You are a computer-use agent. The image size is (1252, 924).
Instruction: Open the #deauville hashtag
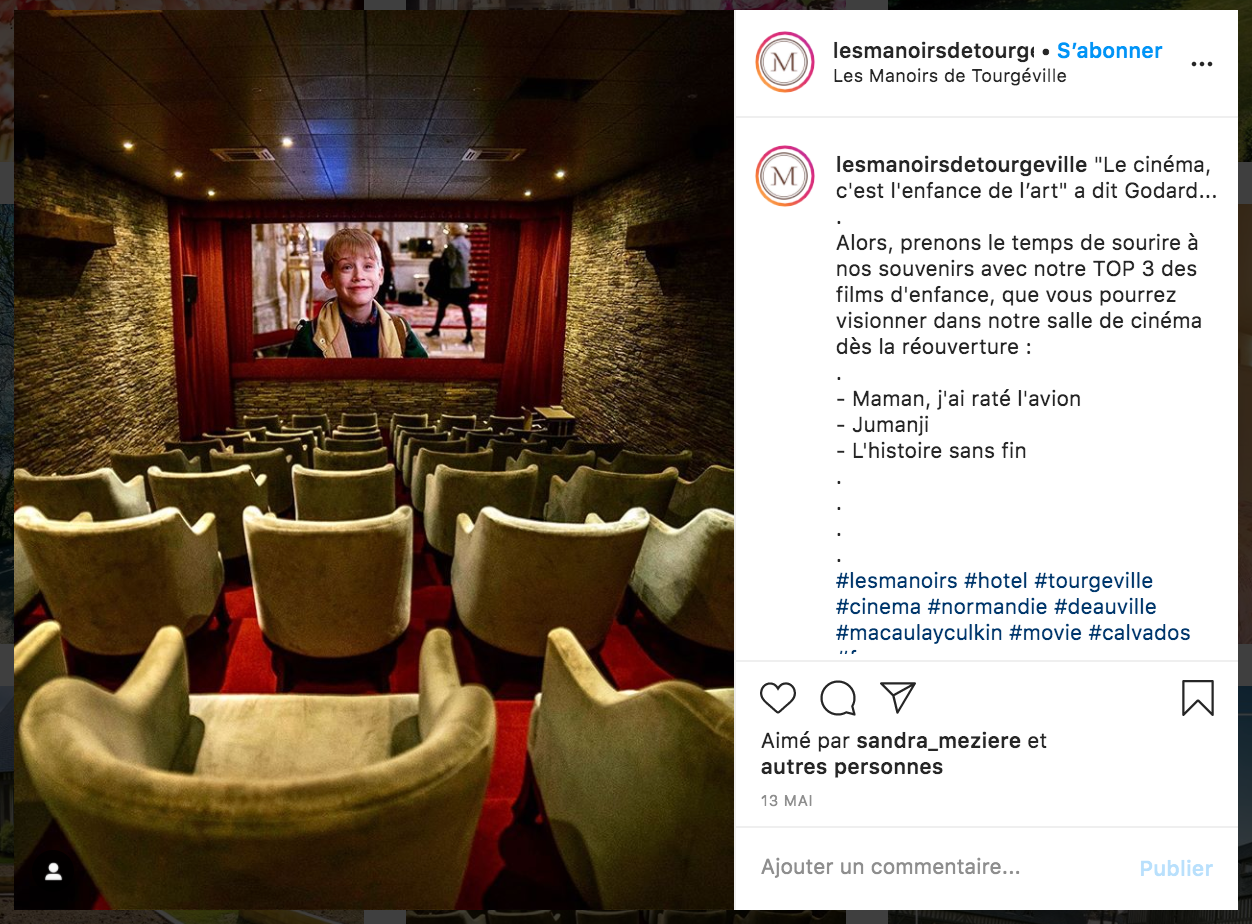point(1105,607)
